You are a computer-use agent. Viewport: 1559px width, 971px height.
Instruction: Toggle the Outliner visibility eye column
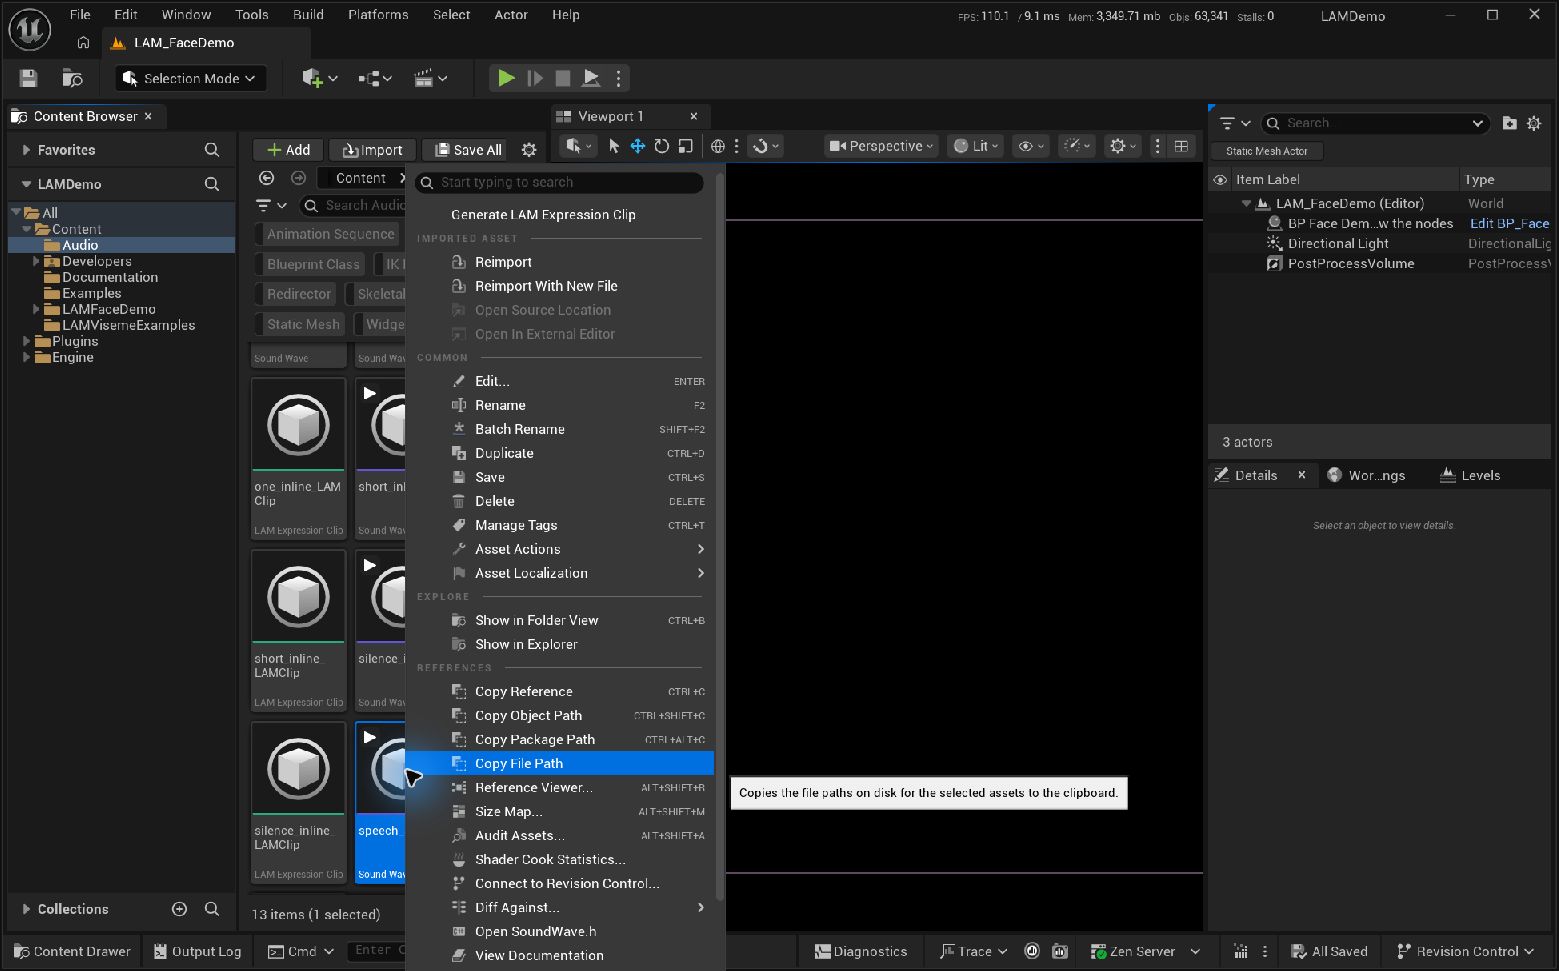click(1220, 180)
